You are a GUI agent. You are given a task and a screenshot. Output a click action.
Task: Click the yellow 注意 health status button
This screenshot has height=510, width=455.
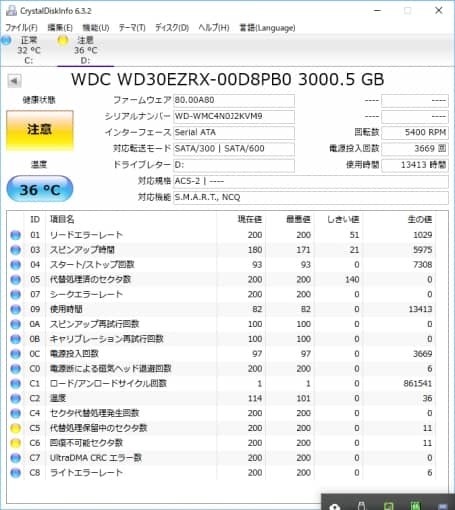click(x=40, y=130)
